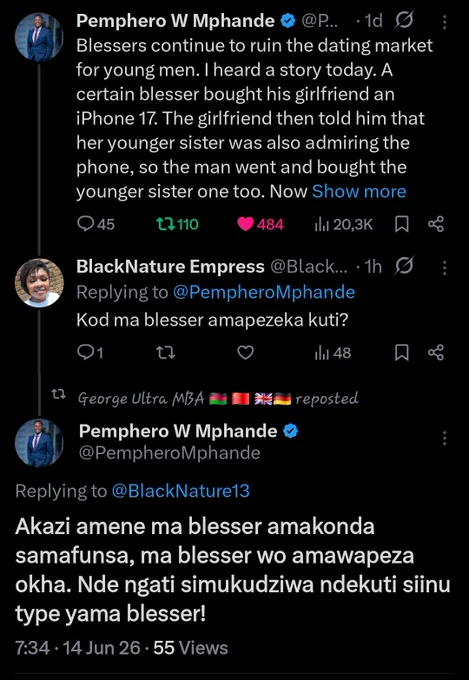Undo the repost on the 110-repost tweet
Image resolution: width=469 pixels, height=680 pixels.
(177, 224)
